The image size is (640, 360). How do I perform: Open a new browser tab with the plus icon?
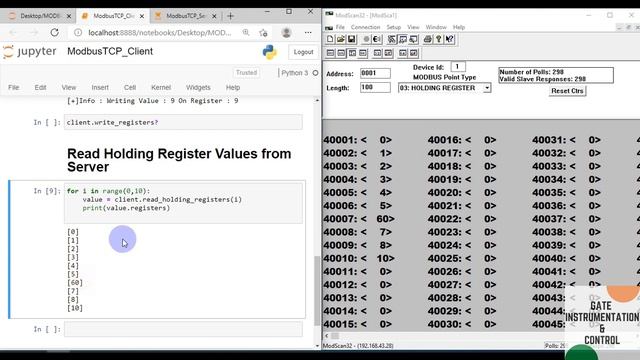click(231, 16)
